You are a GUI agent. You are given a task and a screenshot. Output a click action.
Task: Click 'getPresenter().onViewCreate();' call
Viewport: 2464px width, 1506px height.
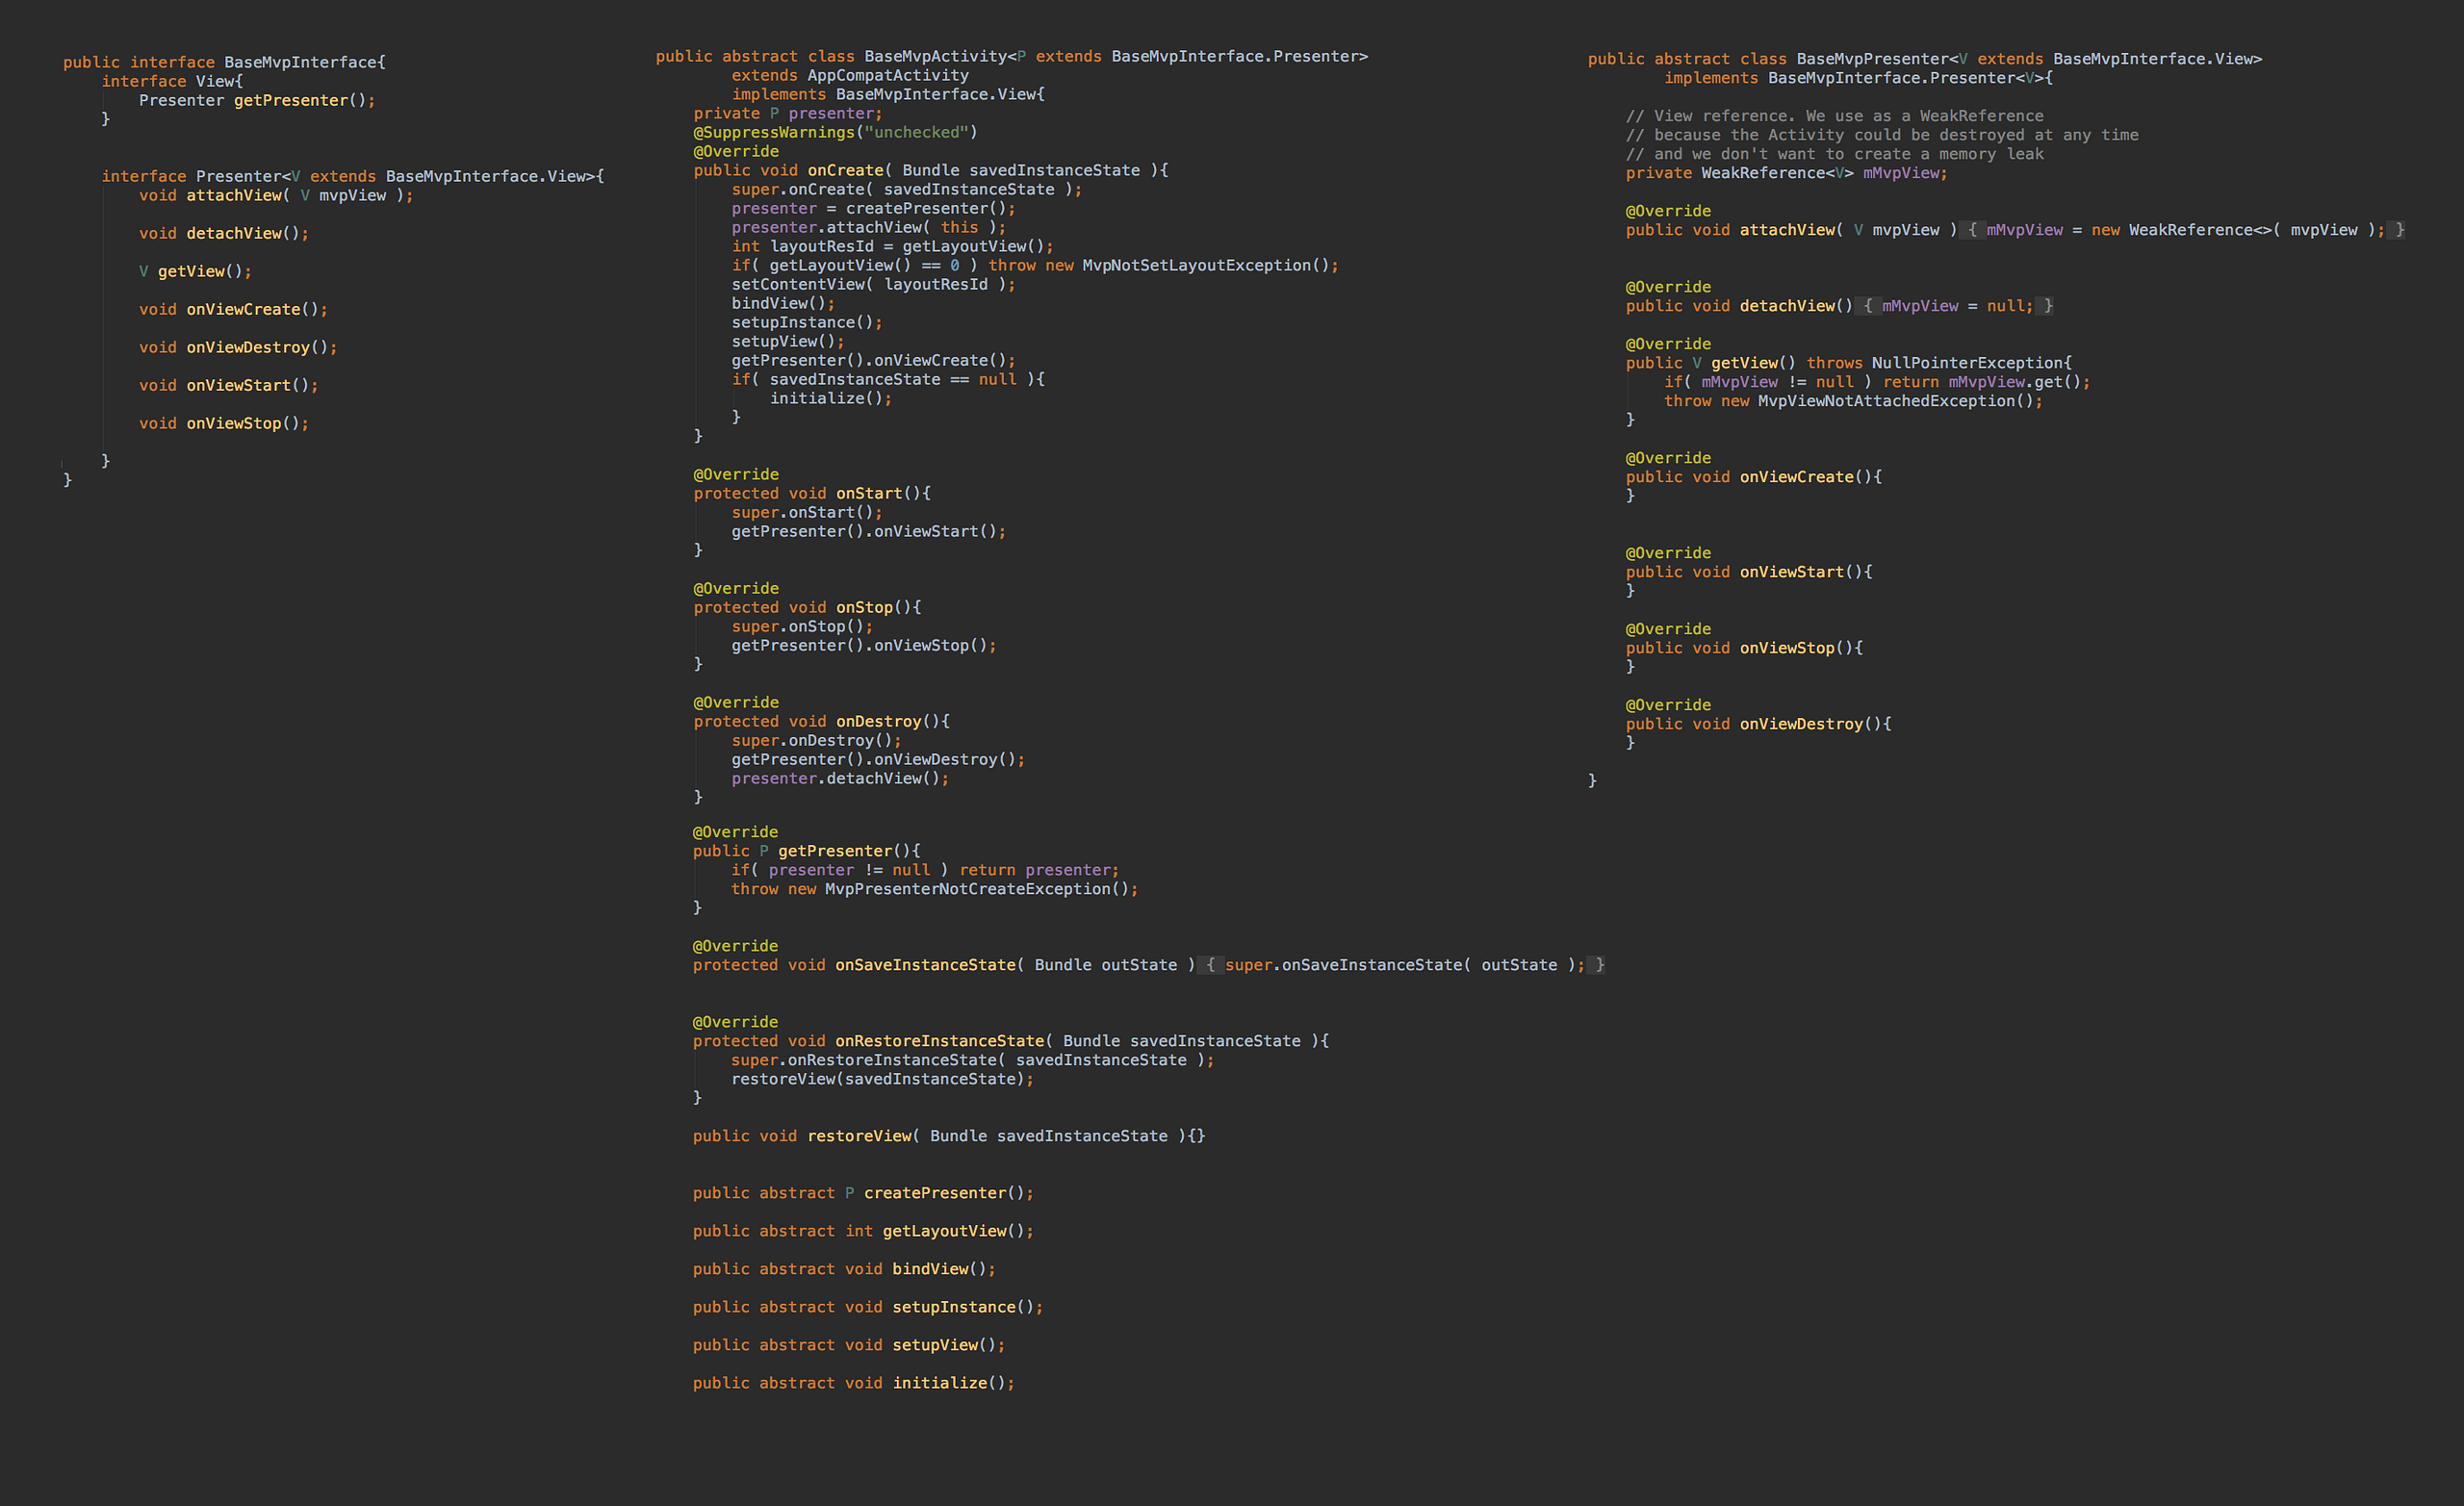click(874, 360)
